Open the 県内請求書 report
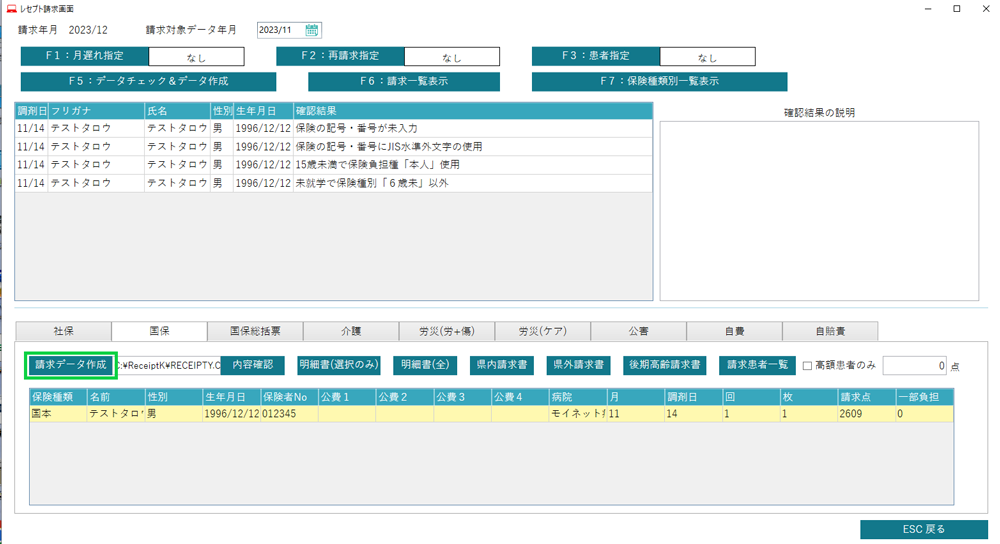 [x=502, y=365]
